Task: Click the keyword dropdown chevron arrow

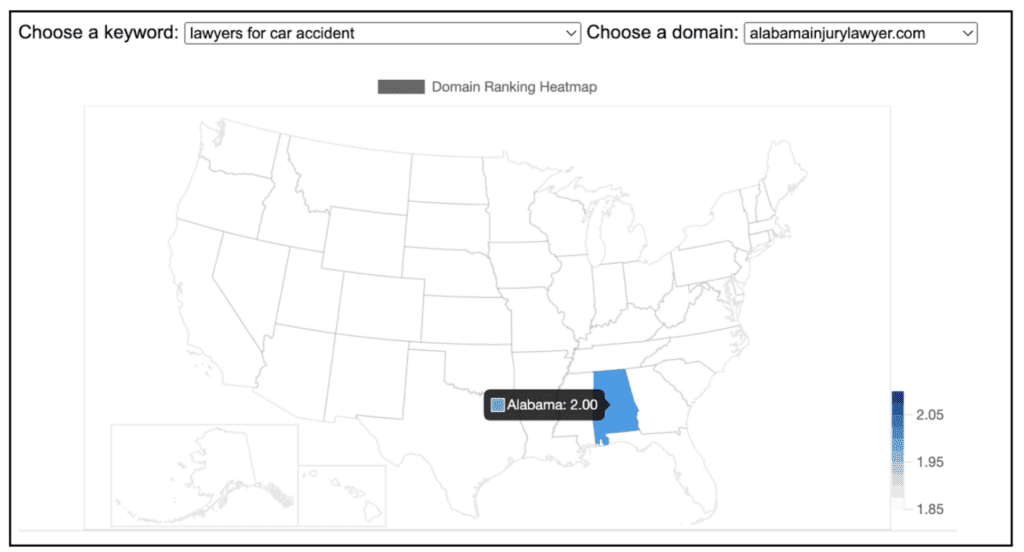Action: pyautogui.click(x=570, y=33)
